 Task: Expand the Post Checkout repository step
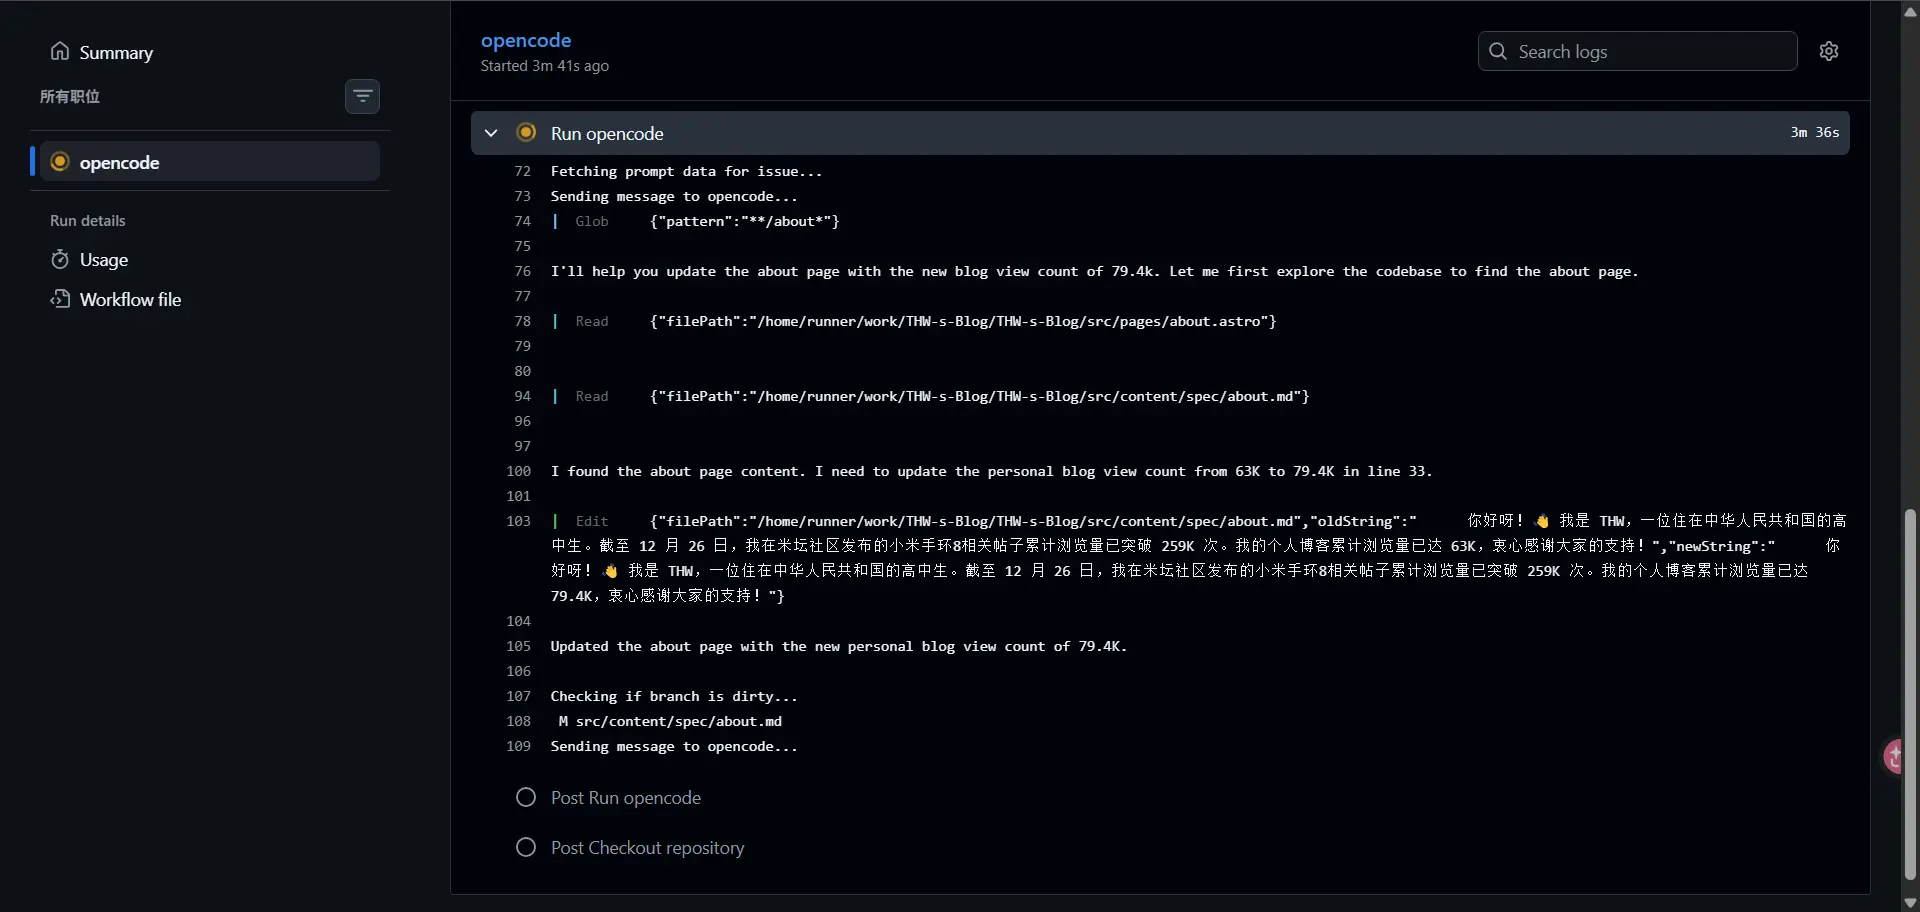[x=648, y=848]
